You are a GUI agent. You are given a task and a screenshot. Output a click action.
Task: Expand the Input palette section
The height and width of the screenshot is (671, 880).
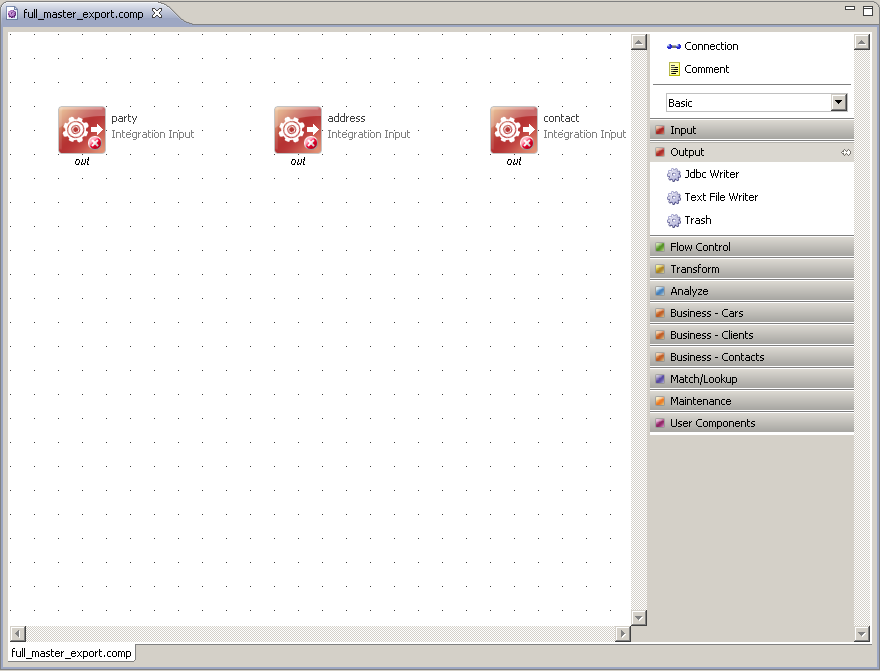pyautogui.click(x=750, y=130)
